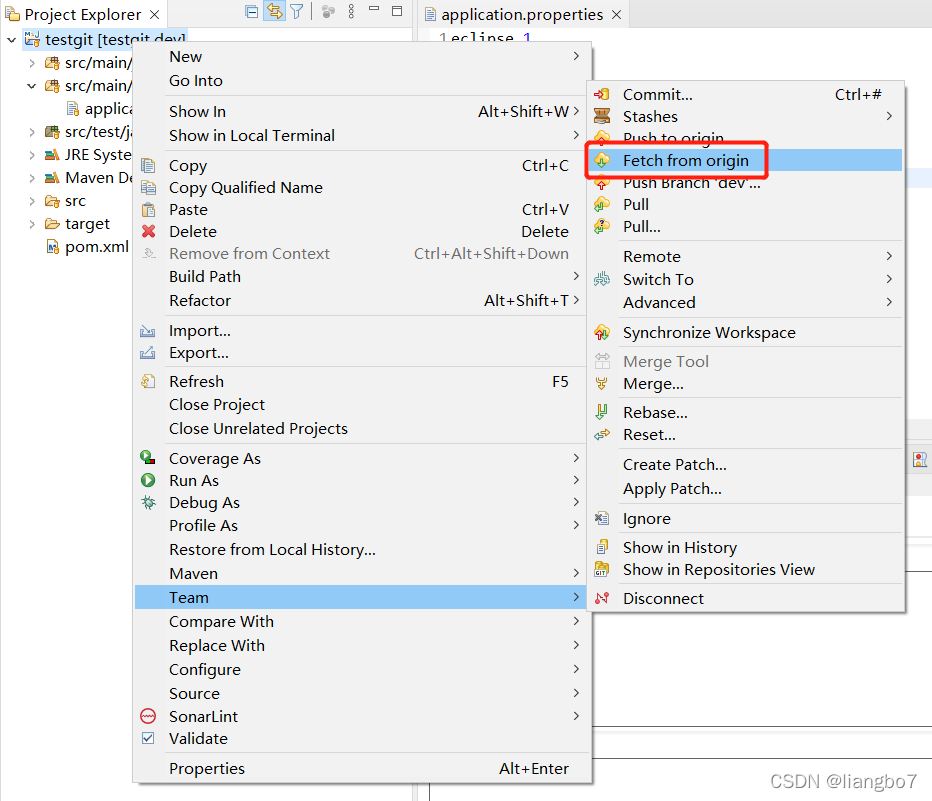Choose Synchronize Workspace from the Team menu
This screenshot has width=932, height=801.
tap(709, 332)
